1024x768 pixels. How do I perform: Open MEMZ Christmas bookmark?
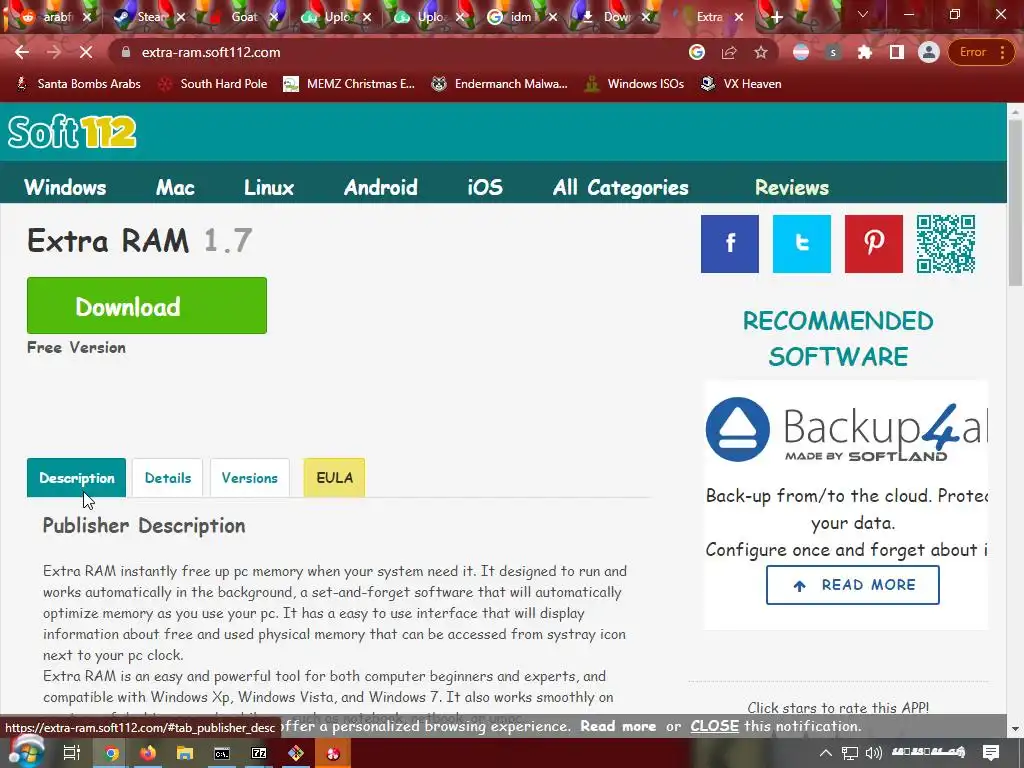coord(349,84)
